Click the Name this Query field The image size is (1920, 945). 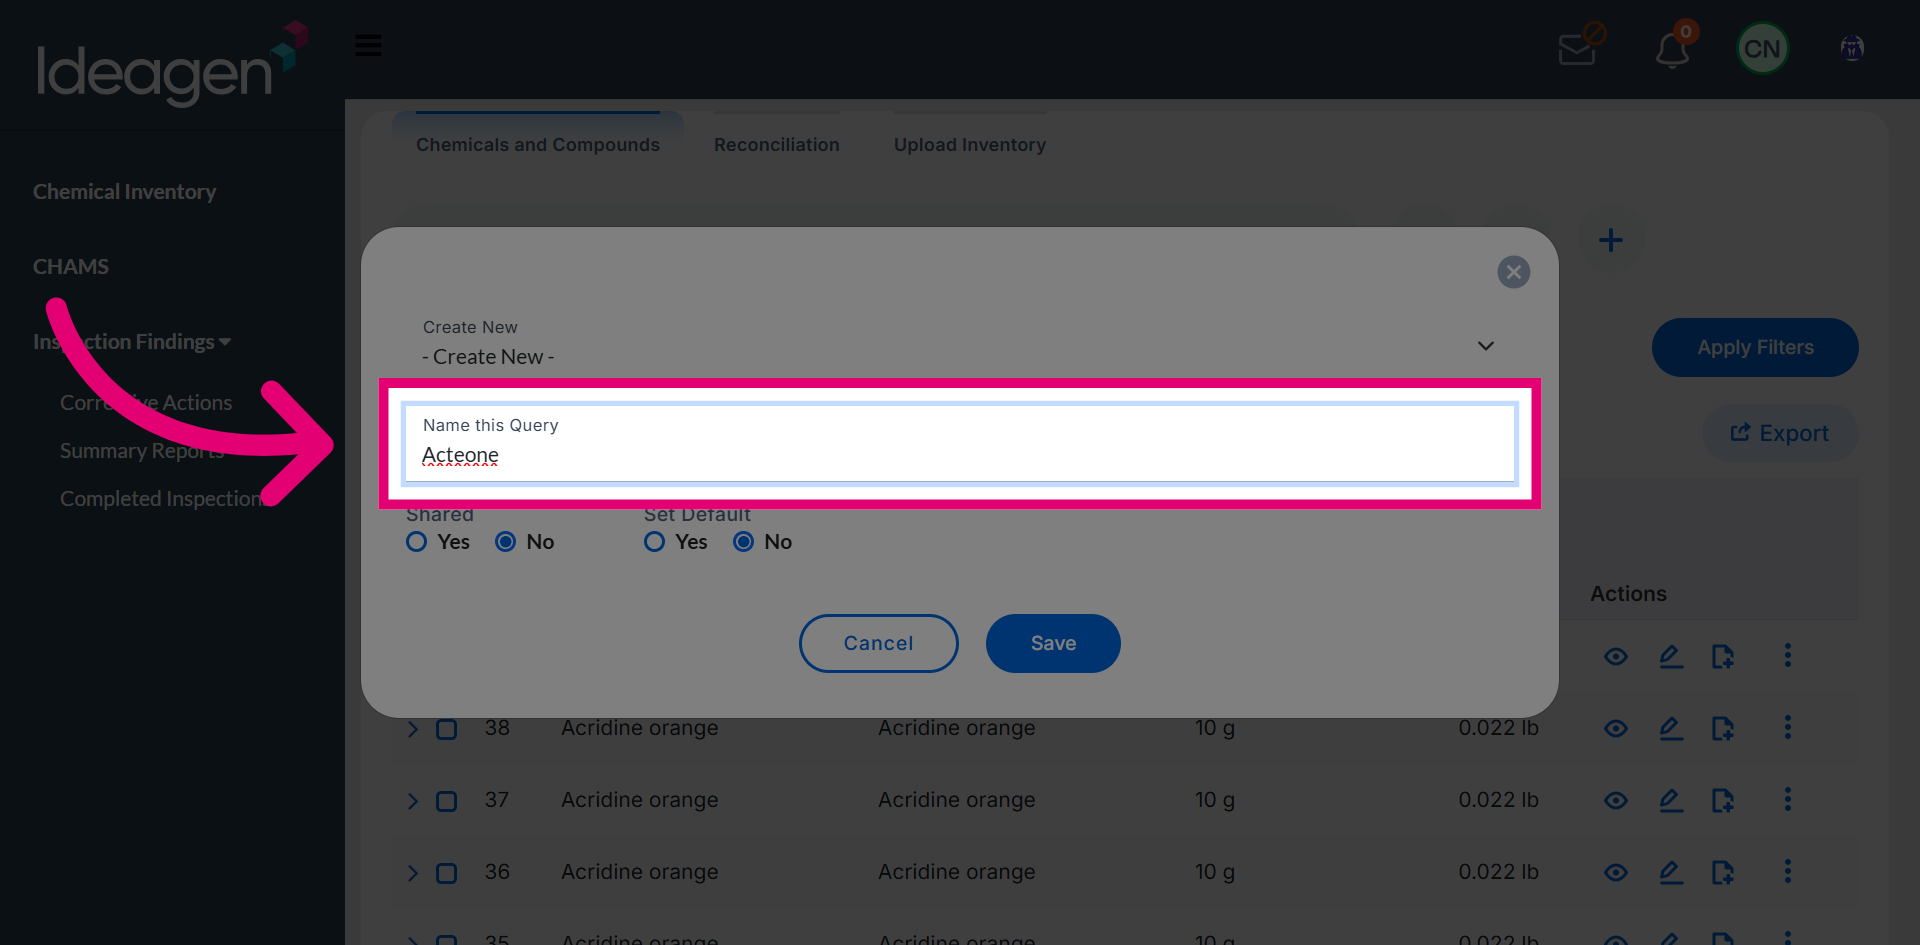pyautogui.click(x=960, y=444)
